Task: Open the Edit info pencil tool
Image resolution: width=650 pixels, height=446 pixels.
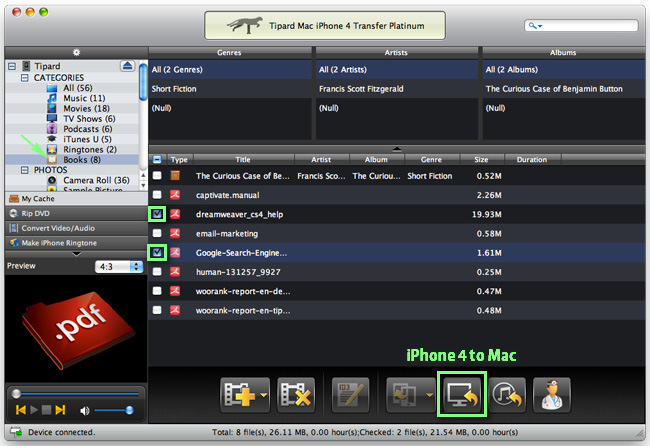Action: click(x=351, y=395)
